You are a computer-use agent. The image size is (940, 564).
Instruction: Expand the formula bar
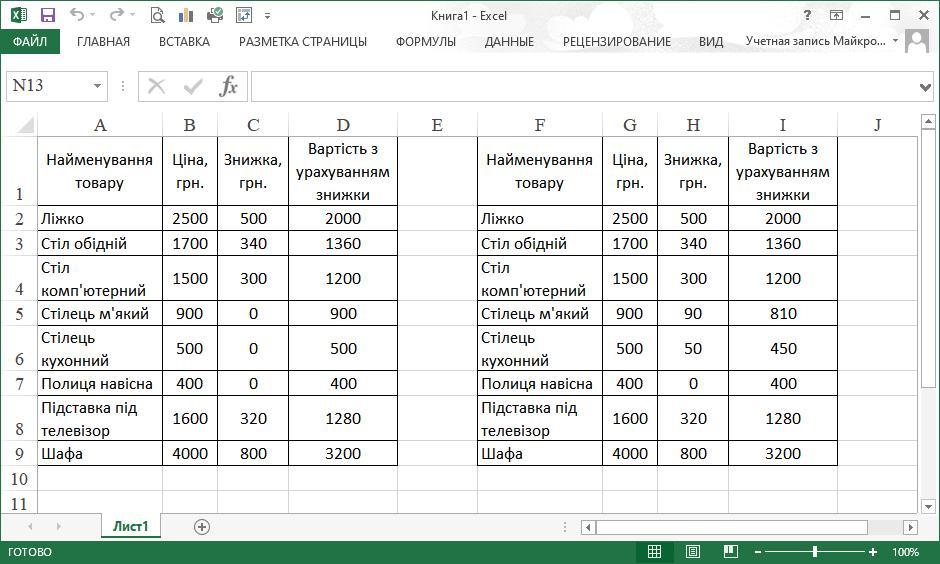(925, 88)
